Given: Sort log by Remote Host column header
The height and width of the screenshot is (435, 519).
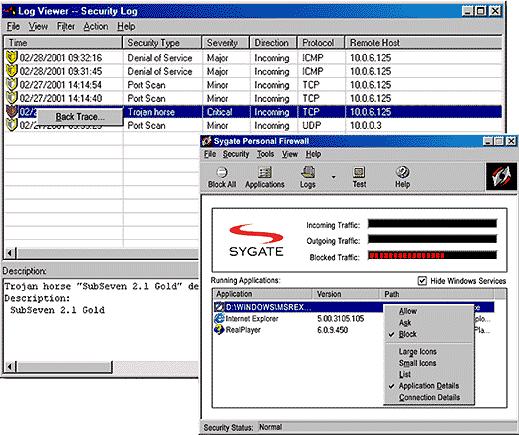Looking at the screenshot, I should [424, 43].
